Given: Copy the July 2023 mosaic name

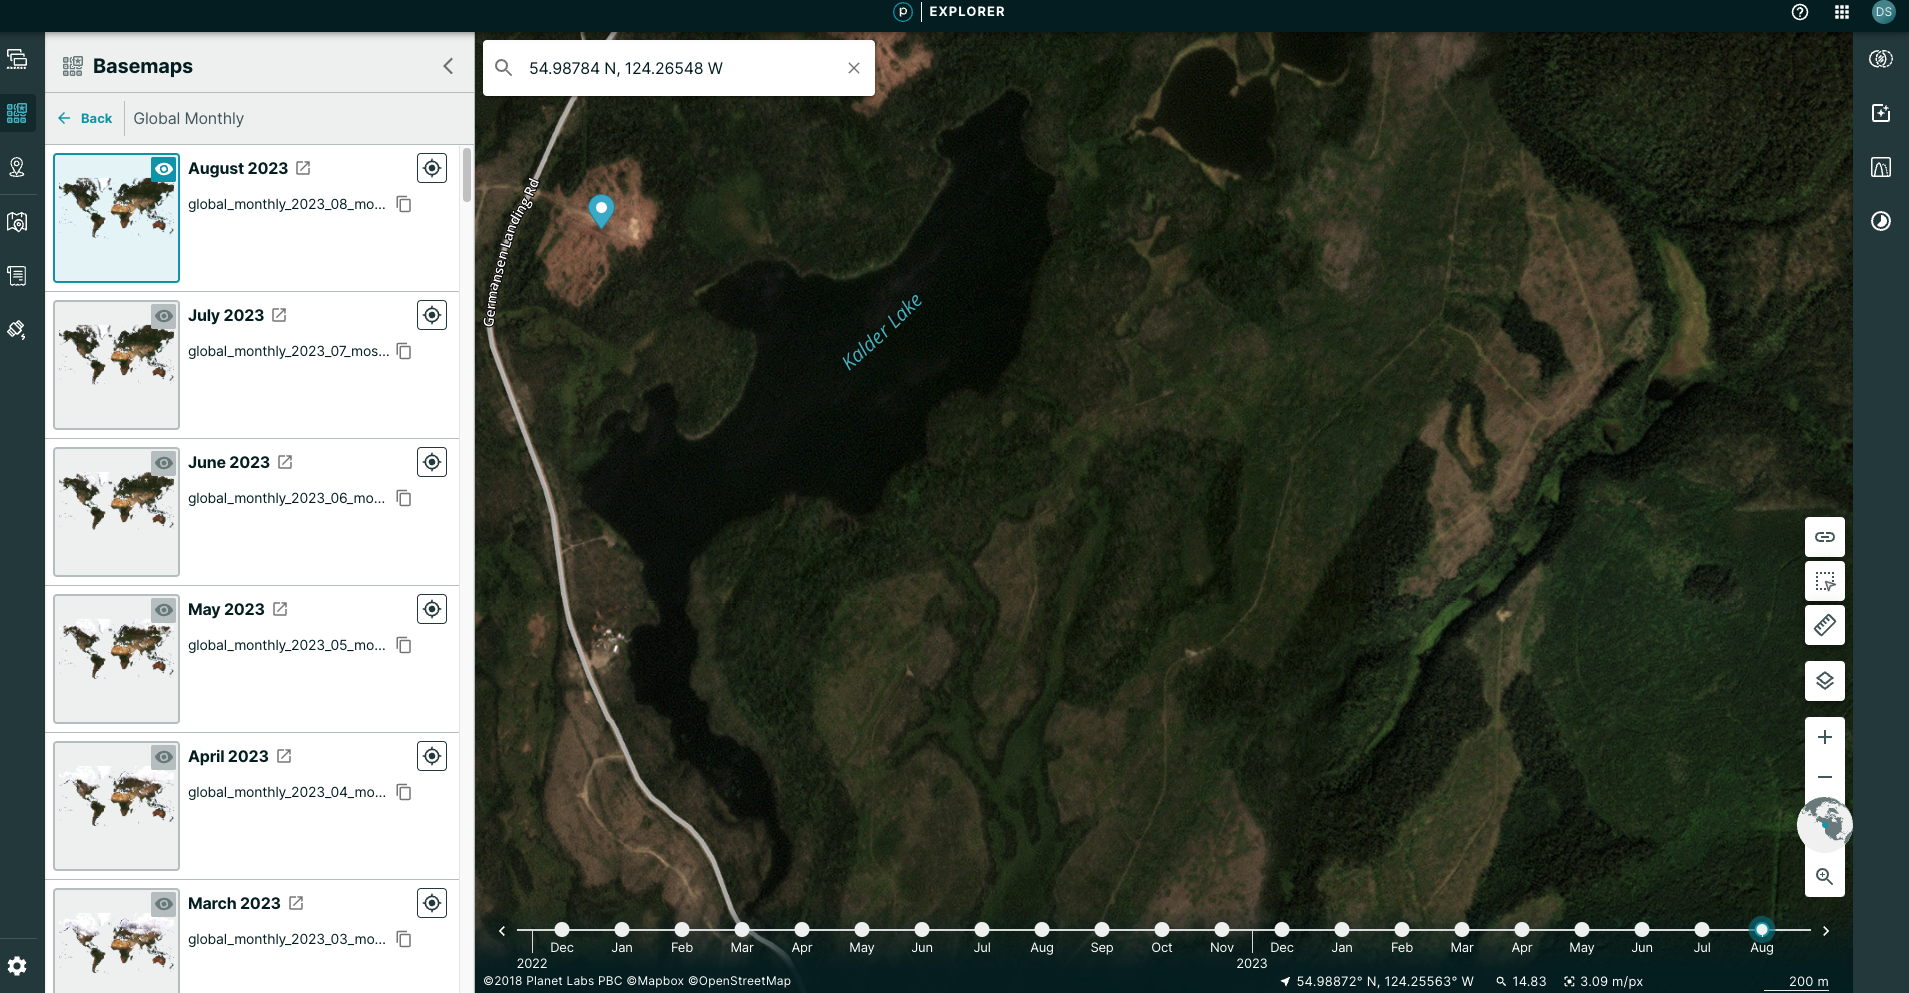Looking at the screenshot, I should pyautogui.click(x=404, y=351).
